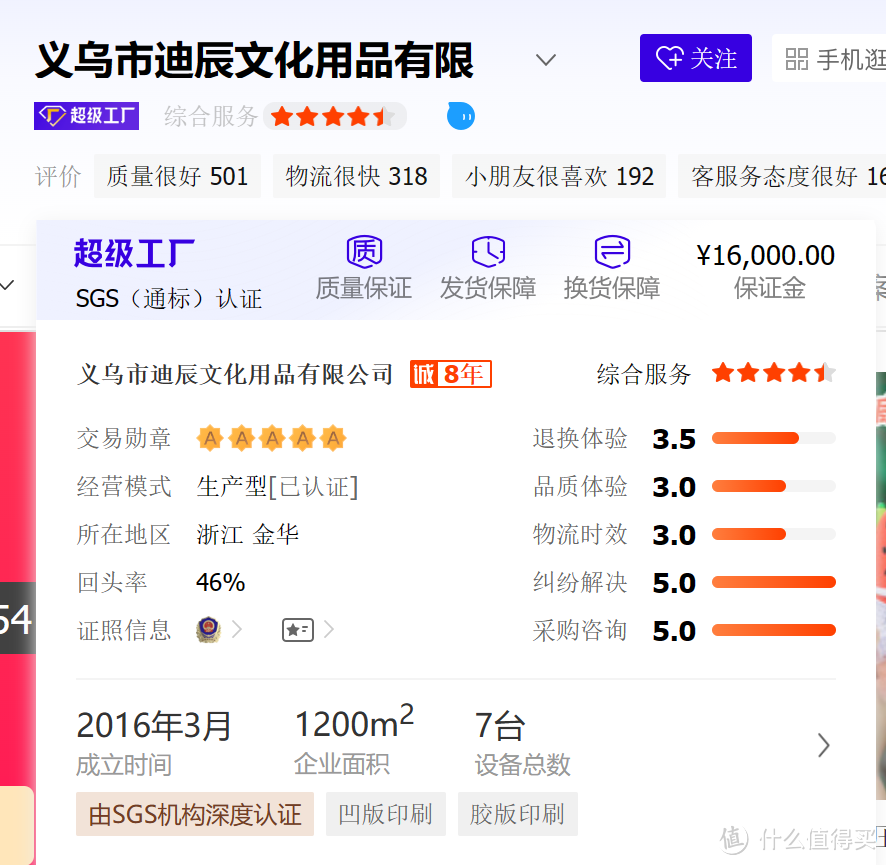The width and height of the screenshot is (886, 865).
Task: Expand arrow next to police badge
Action: tap(238, 630)
